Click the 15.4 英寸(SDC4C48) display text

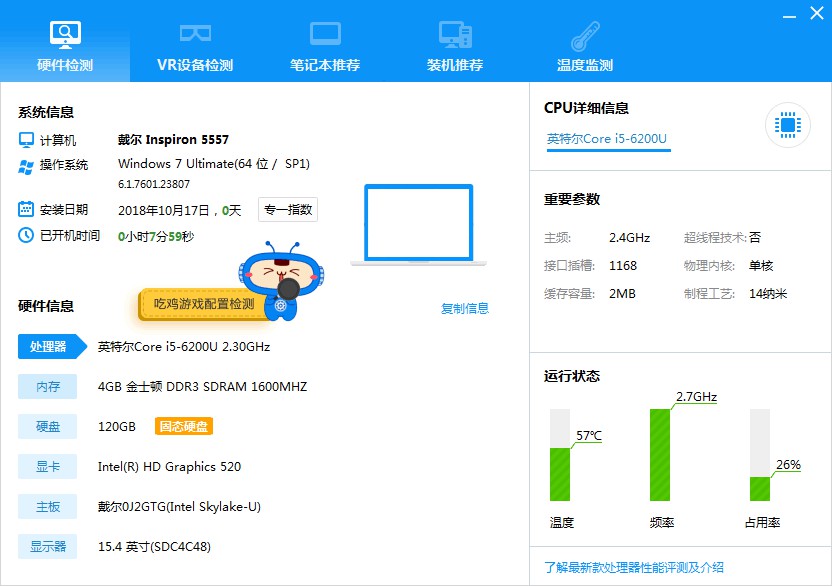click(154, 547)
